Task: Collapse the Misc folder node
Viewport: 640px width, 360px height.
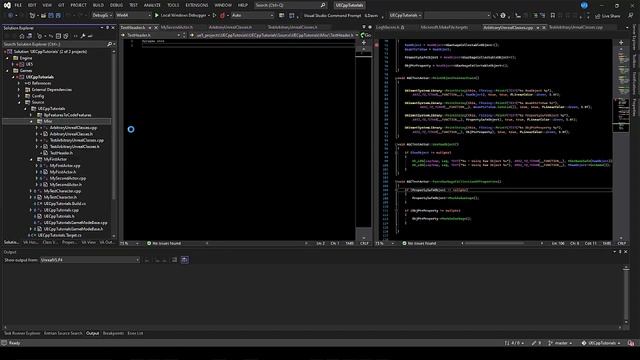Action: click(x=31, y=121)
